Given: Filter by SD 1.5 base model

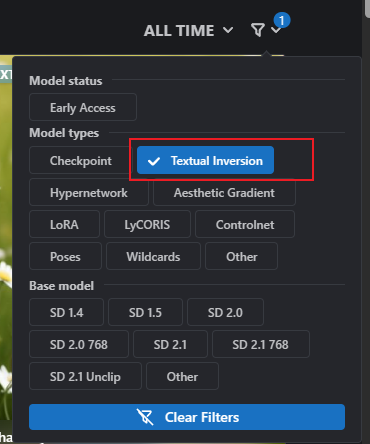Looking at the screenshot, I should click(x=145, y=312).
